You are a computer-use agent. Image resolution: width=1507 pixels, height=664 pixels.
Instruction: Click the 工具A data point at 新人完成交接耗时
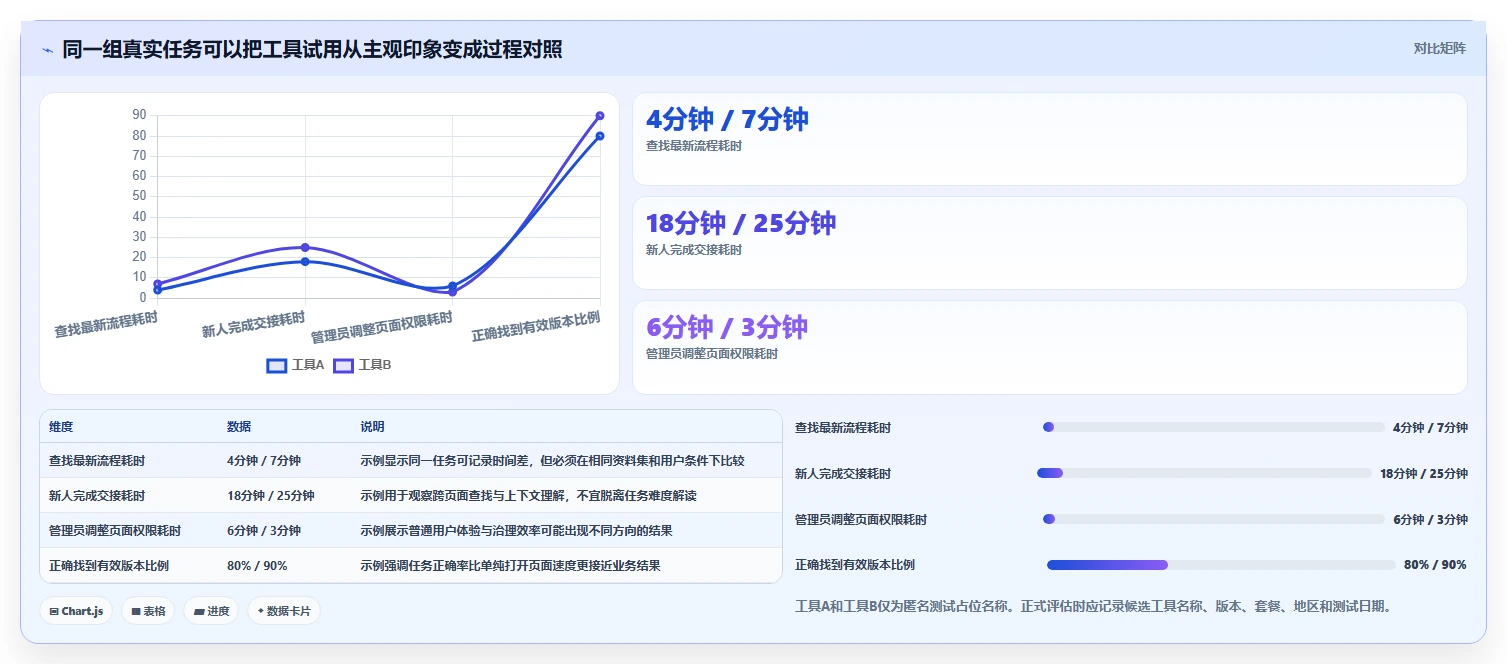(x=305, y=262)
